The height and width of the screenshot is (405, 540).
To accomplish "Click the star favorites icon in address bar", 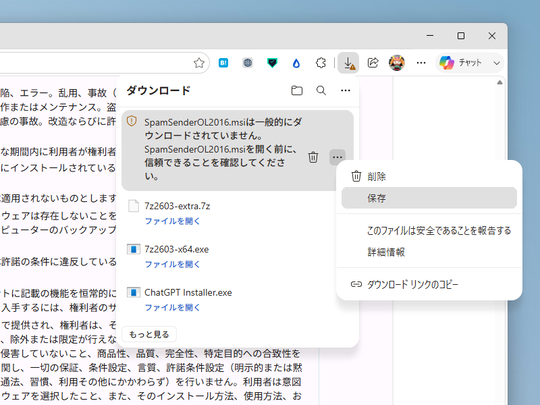I will (x=199, y=63).
